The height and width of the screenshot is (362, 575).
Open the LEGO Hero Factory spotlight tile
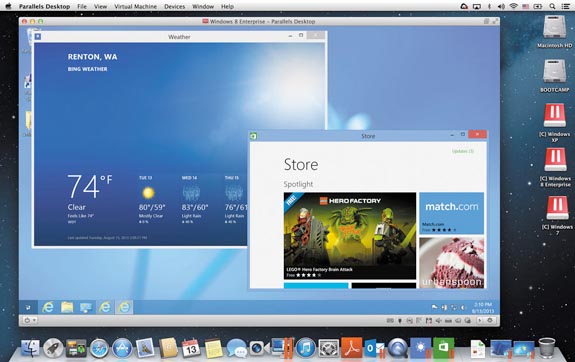coord(350,236)
